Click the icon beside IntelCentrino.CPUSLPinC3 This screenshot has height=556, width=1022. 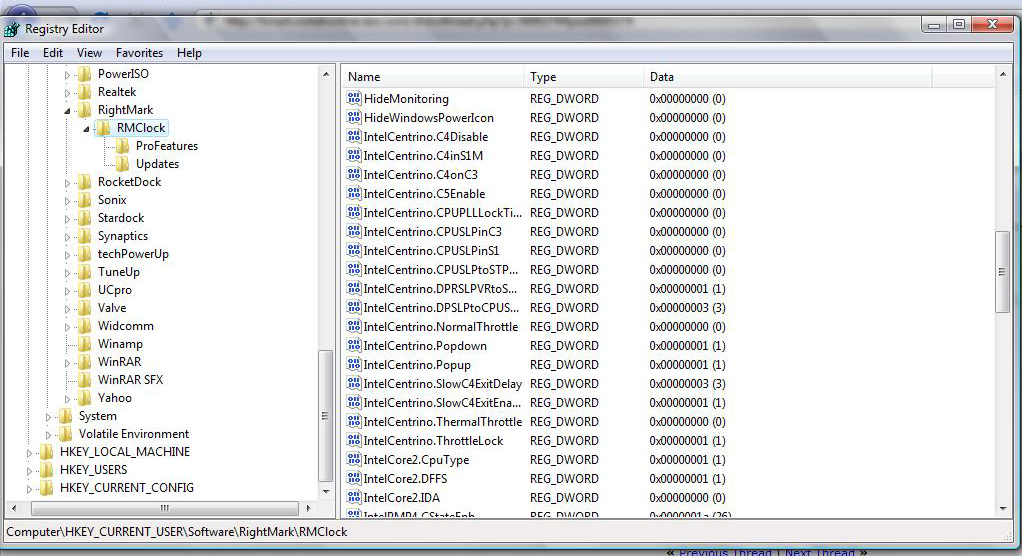point(354,231)
